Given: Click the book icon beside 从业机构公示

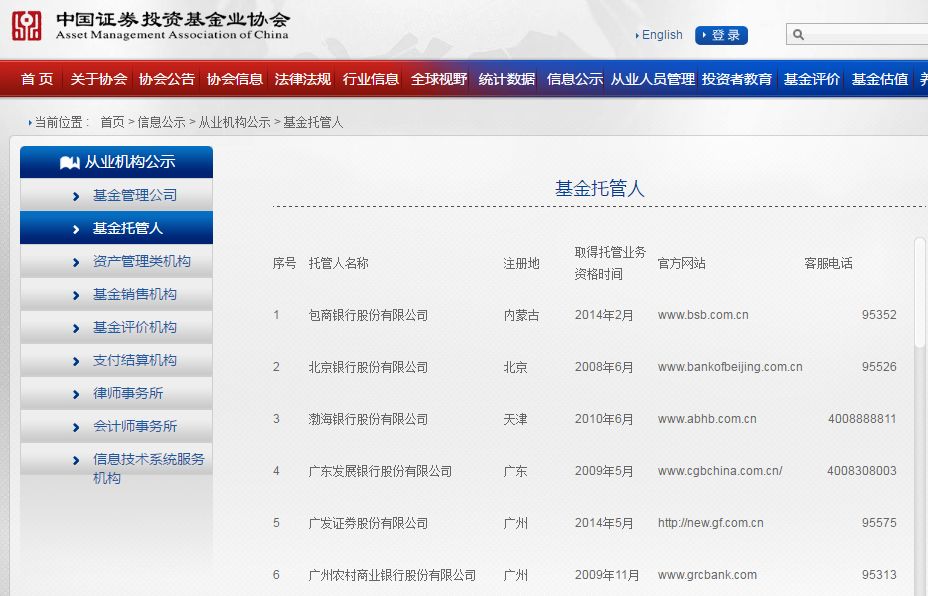Looking at the screenshot, I should (69, 162).
